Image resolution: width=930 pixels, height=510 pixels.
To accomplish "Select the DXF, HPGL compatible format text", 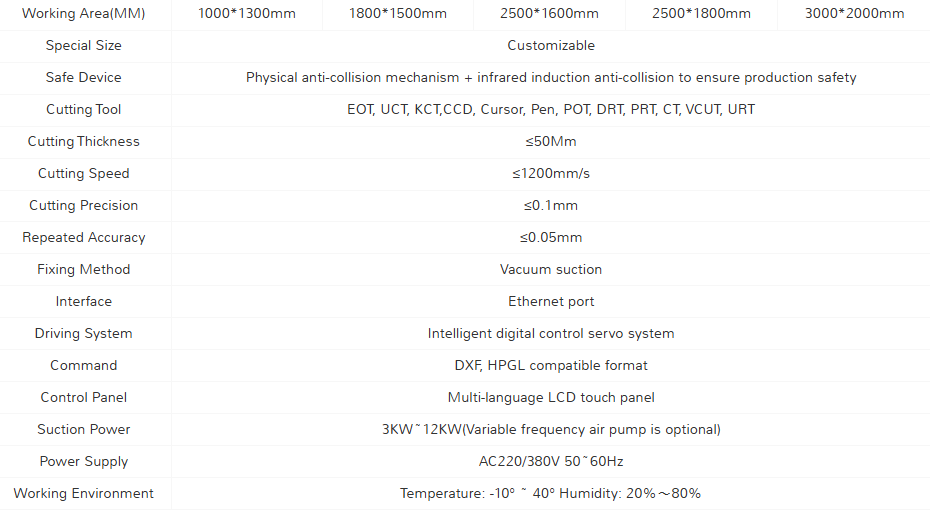I will (551, 365).
